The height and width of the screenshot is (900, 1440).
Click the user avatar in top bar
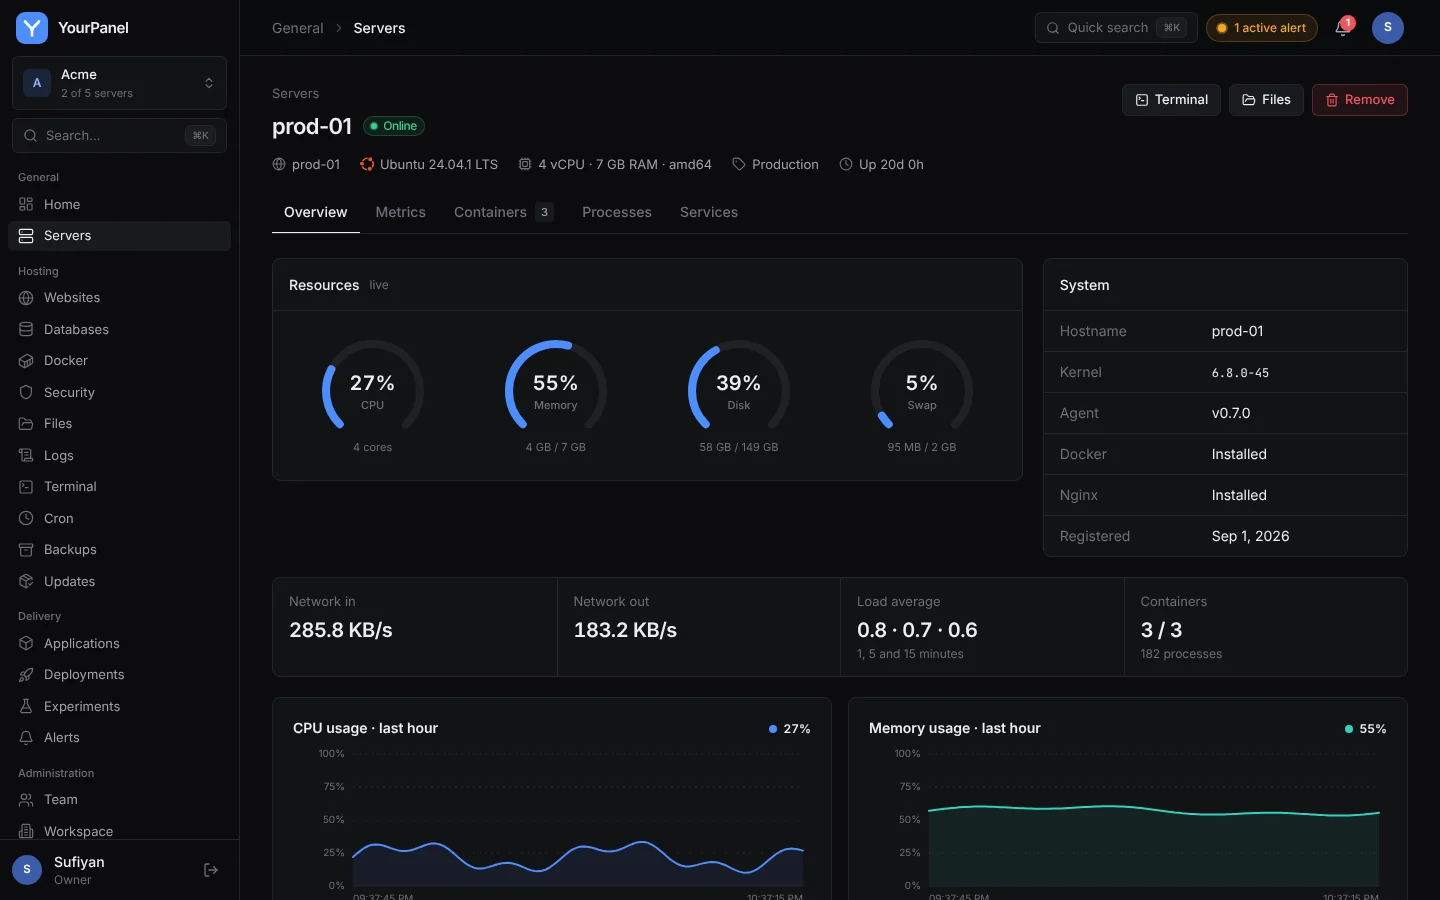[x=1387, y=28]
